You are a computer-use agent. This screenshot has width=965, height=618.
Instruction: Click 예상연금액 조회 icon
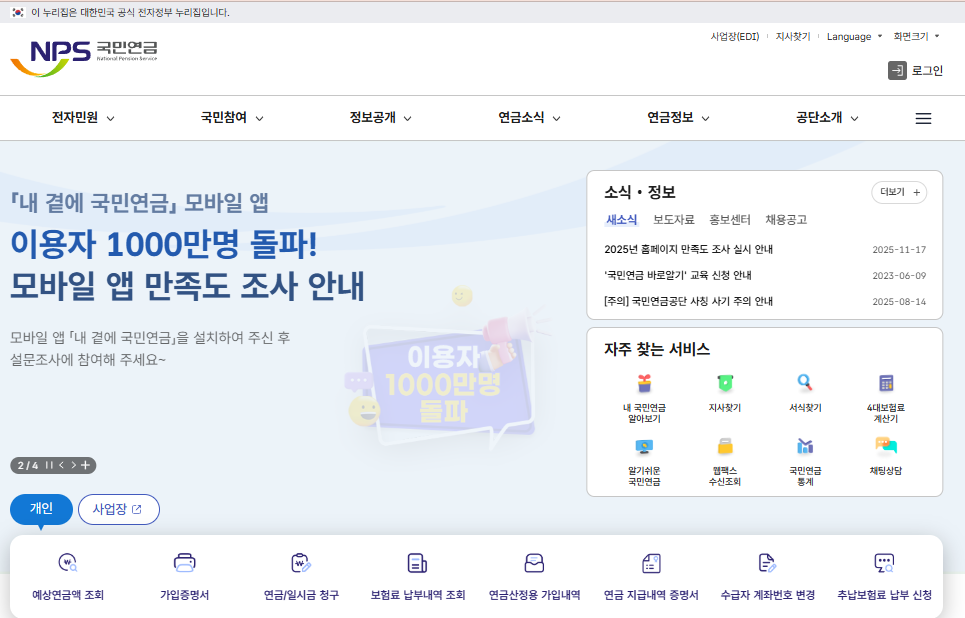(x=68, y=563)
